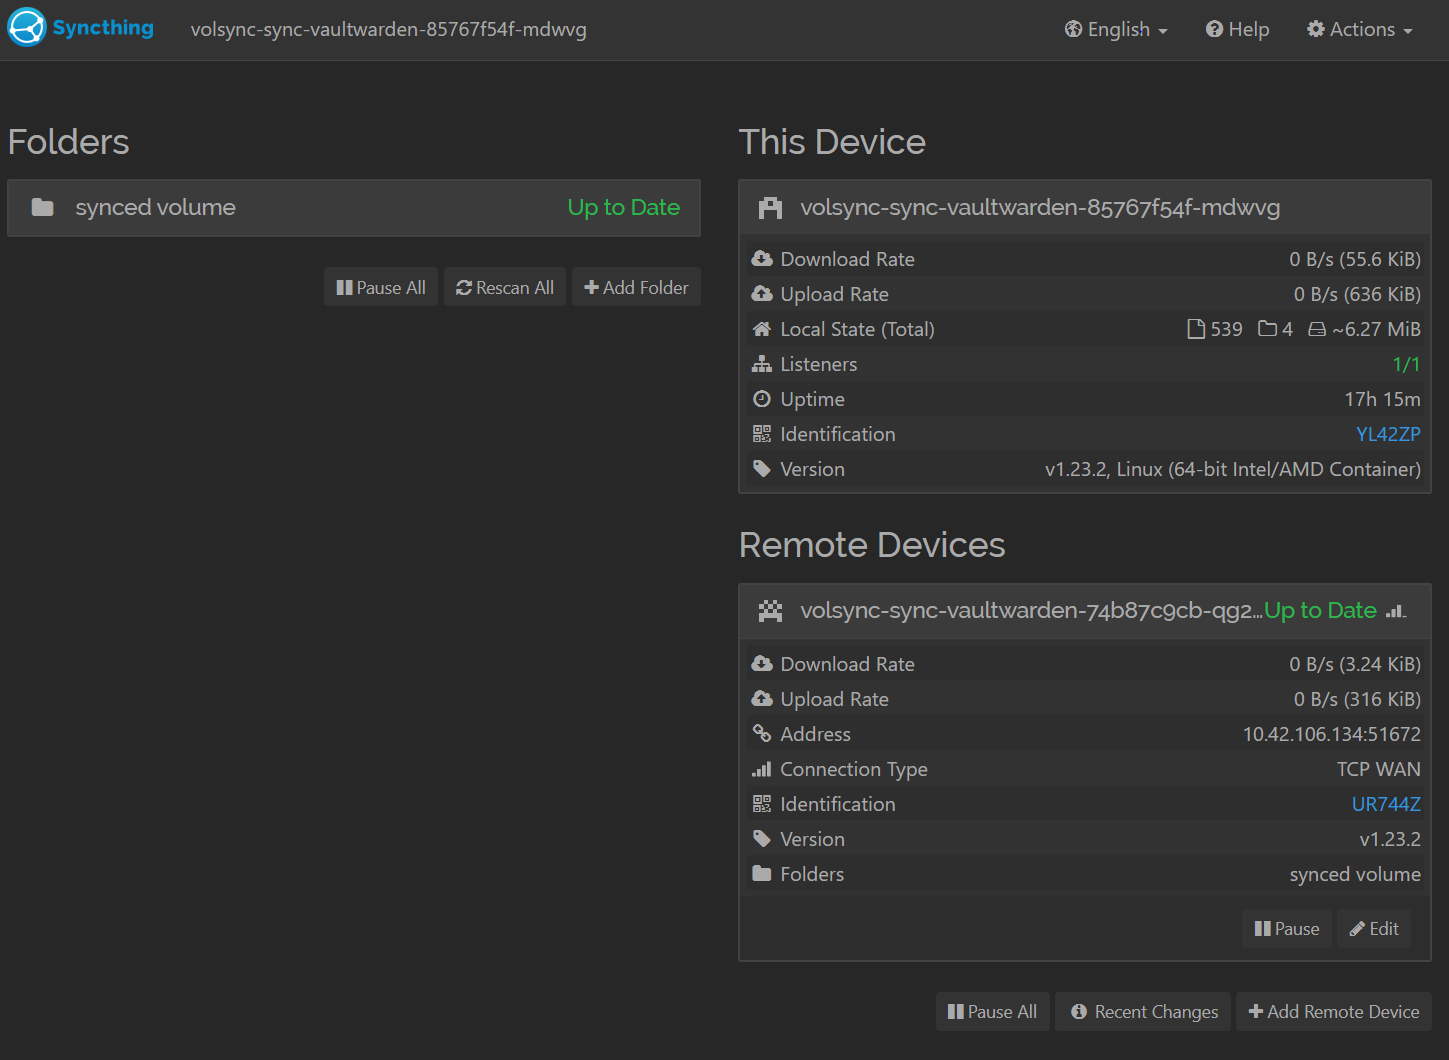The width and height of the screenshot is (1449, 1060).
Task: Click the synced volume folder icon
Action: pyautogui.click(x=42, y=208)
